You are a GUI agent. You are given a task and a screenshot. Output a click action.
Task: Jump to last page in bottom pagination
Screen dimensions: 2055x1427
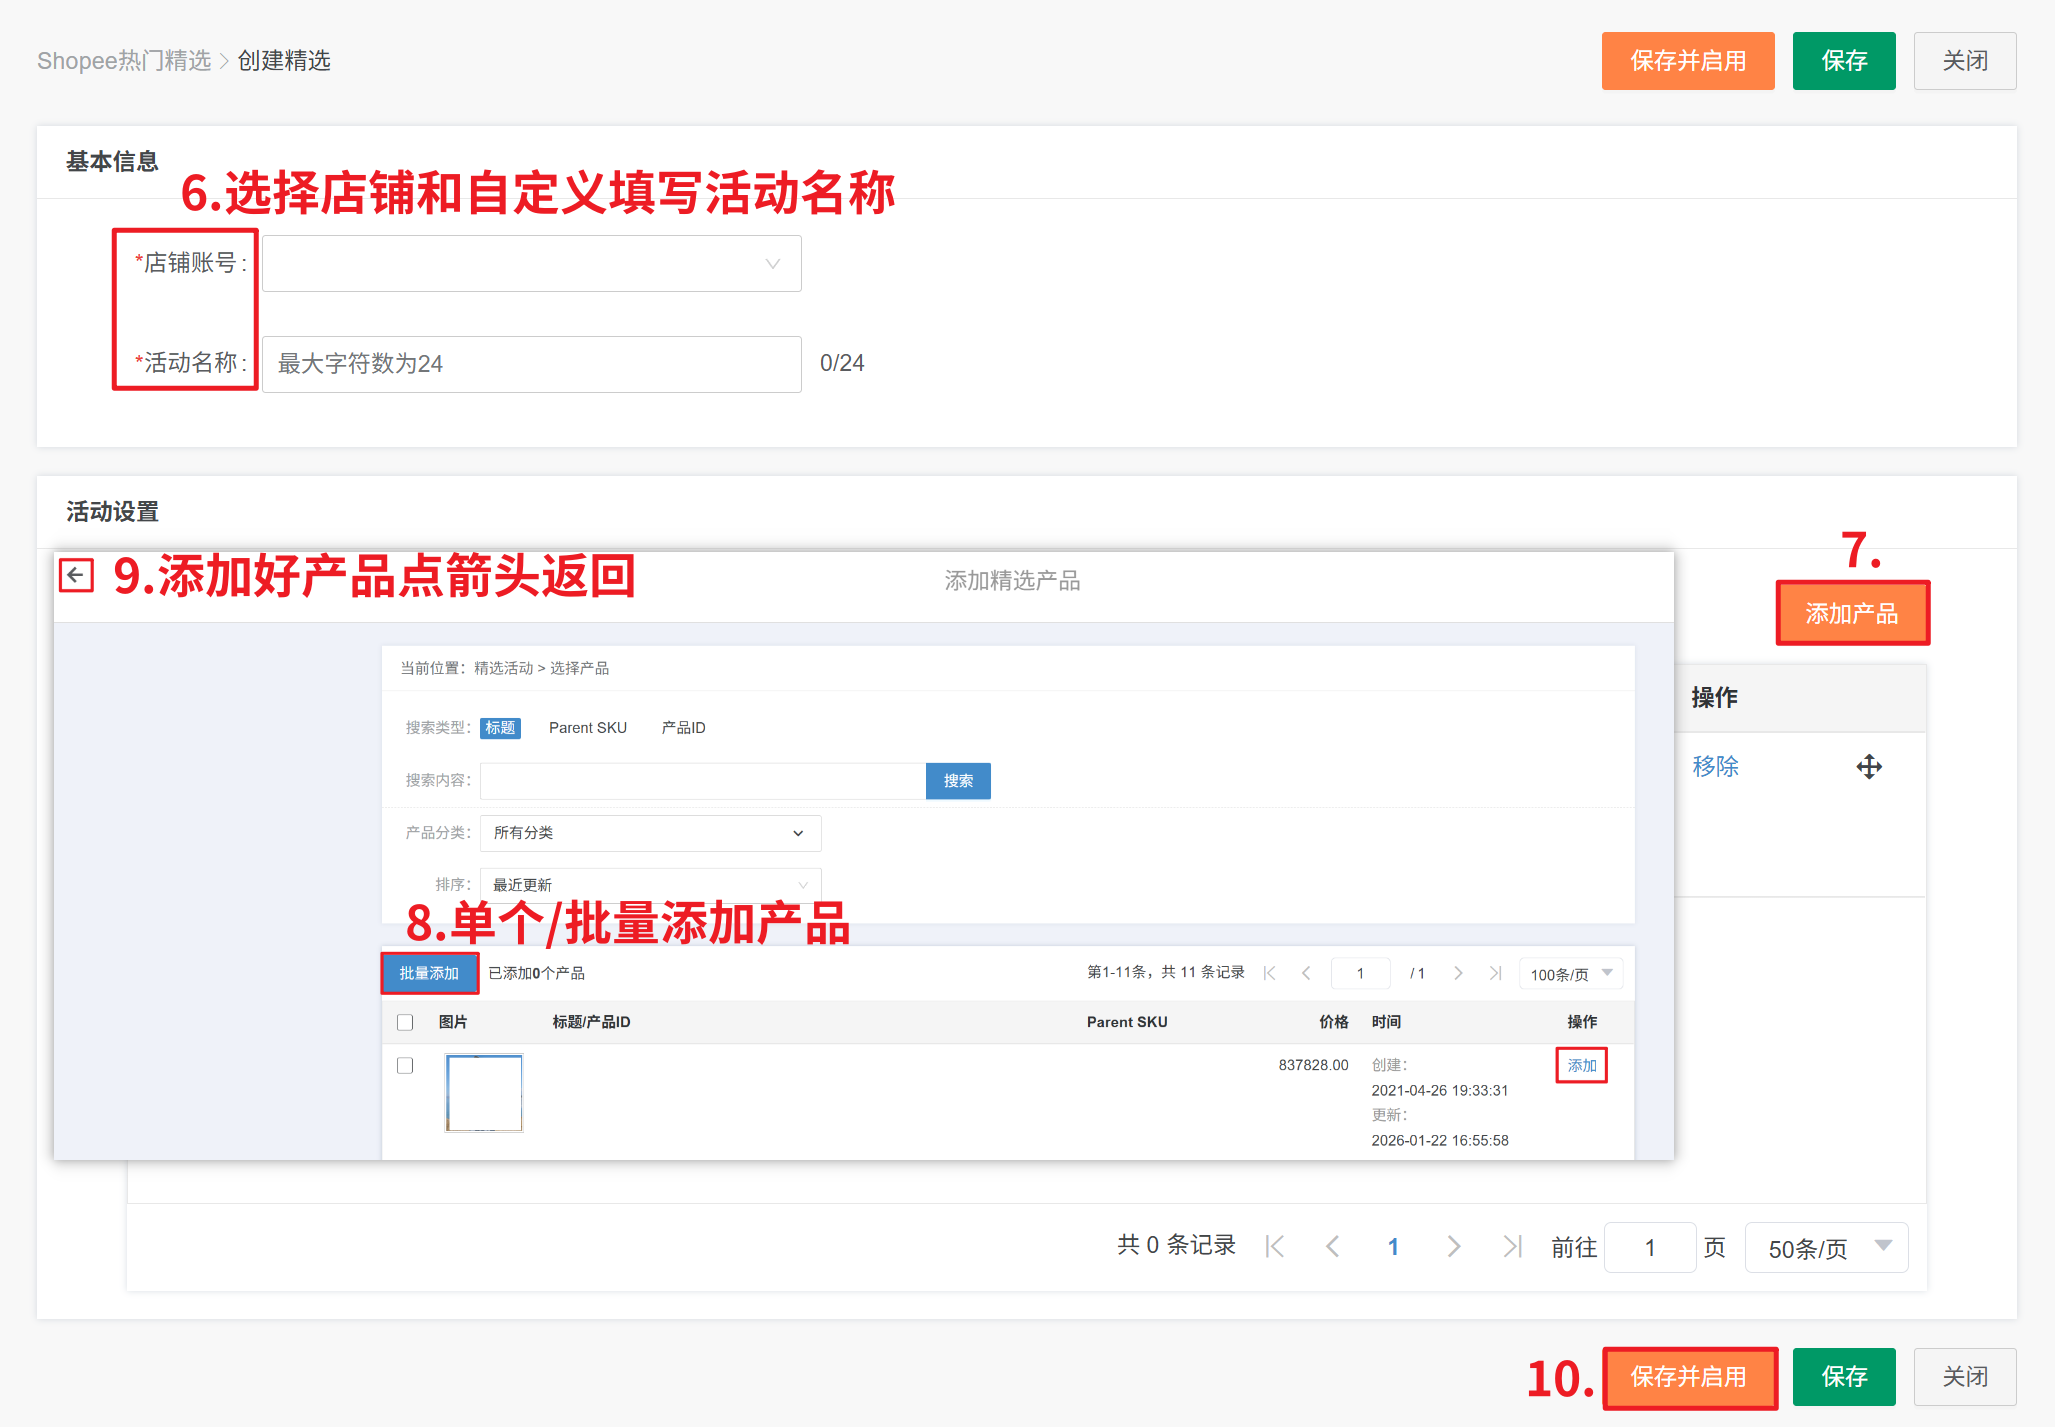(1512, 1246)
